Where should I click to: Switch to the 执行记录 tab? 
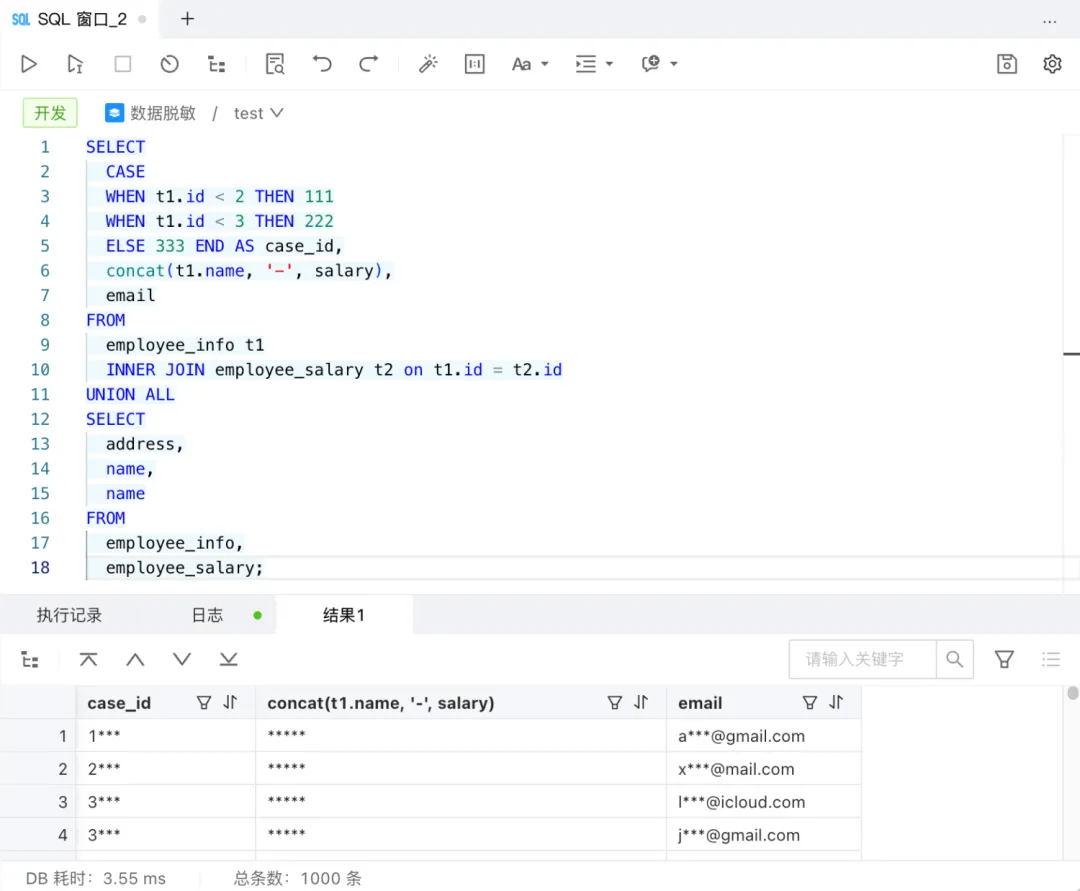tap(69, 615)
